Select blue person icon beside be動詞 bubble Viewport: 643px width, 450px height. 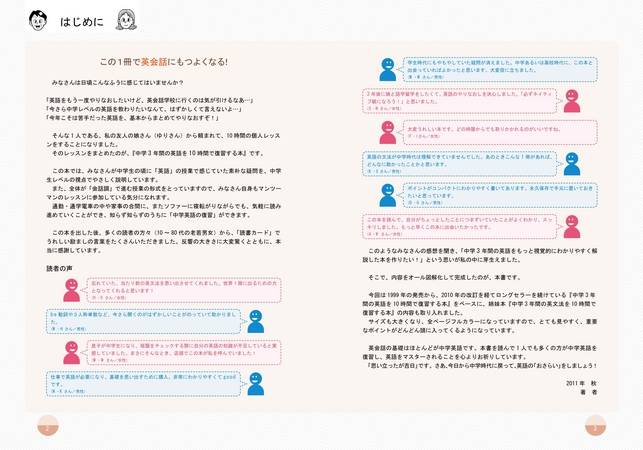click(x=256, y=320)
